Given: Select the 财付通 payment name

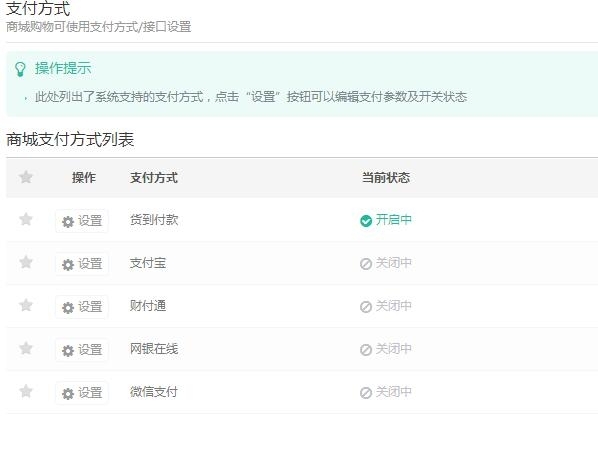Looking at the screenshot, I should (148, 306).
